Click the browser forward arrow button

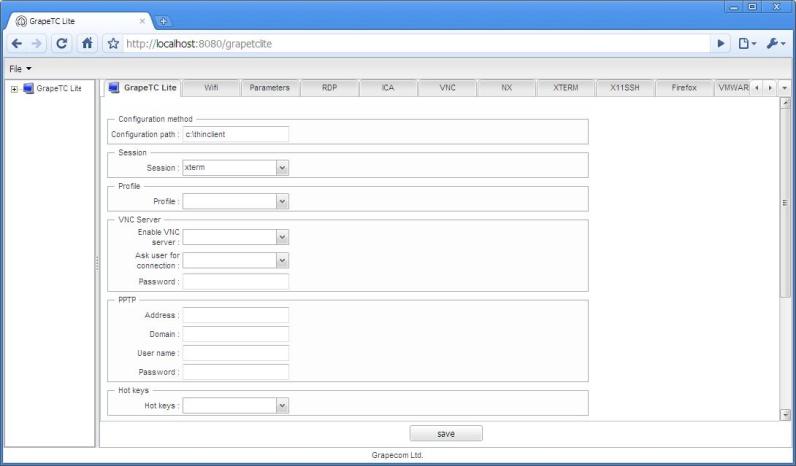tap(40, 44)
